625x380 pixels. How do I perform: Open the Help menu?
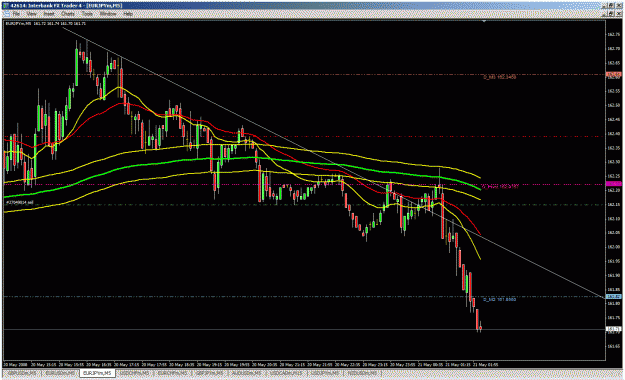click(x=128, y=14)
